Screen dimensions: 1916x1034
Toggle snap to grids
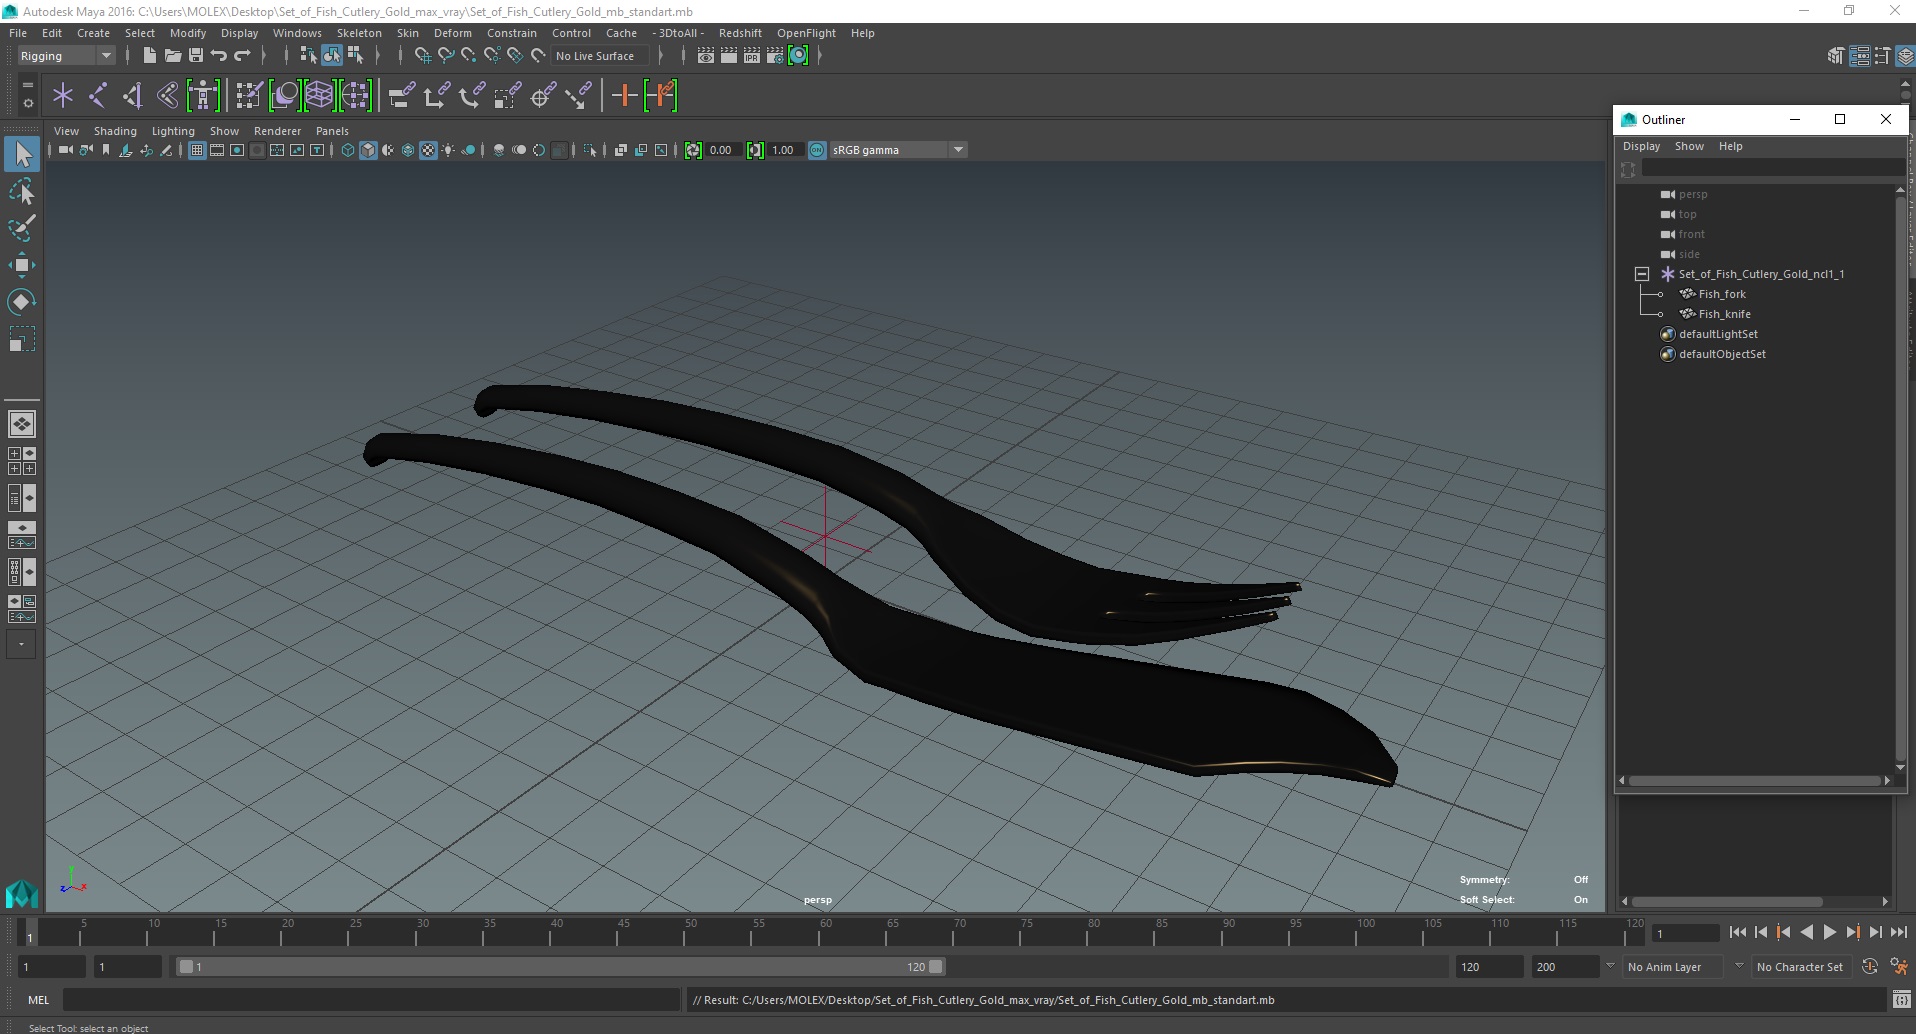[x=422, y=56]
